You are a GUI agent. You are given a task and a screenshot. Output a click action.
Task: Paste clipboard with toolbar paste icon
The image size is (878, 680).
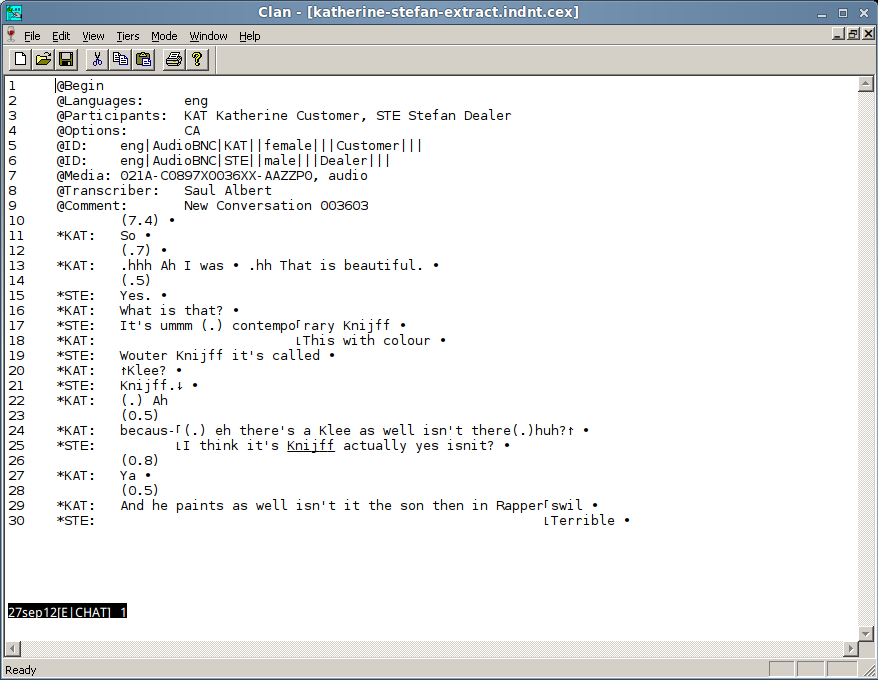pyautogui.click(x=144, y=59)
